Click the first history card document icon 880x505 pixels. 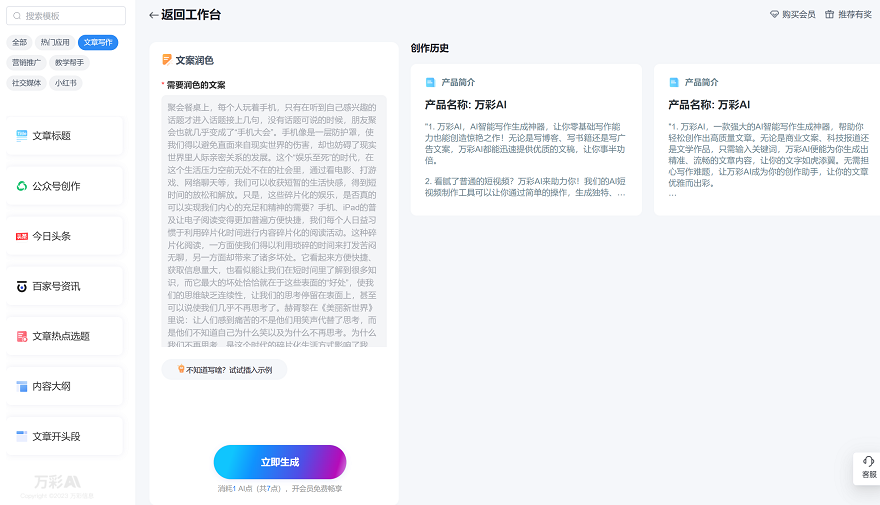tap(430, 82)
